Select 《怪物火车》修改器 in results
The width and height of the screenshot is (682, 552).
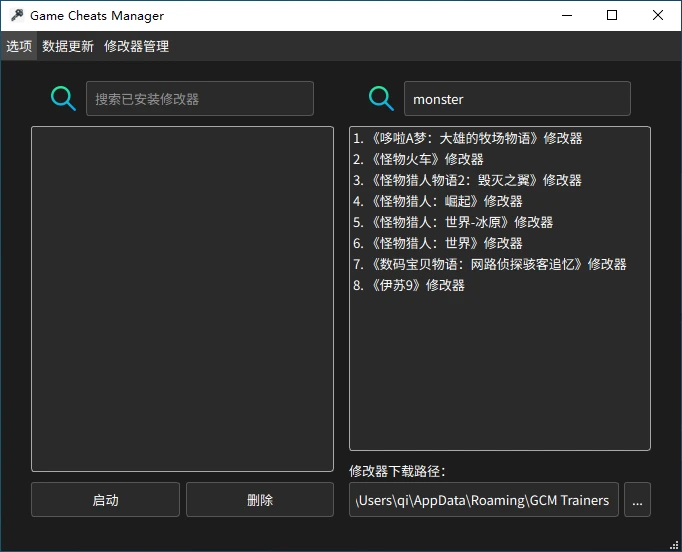(x=418, y=159)
